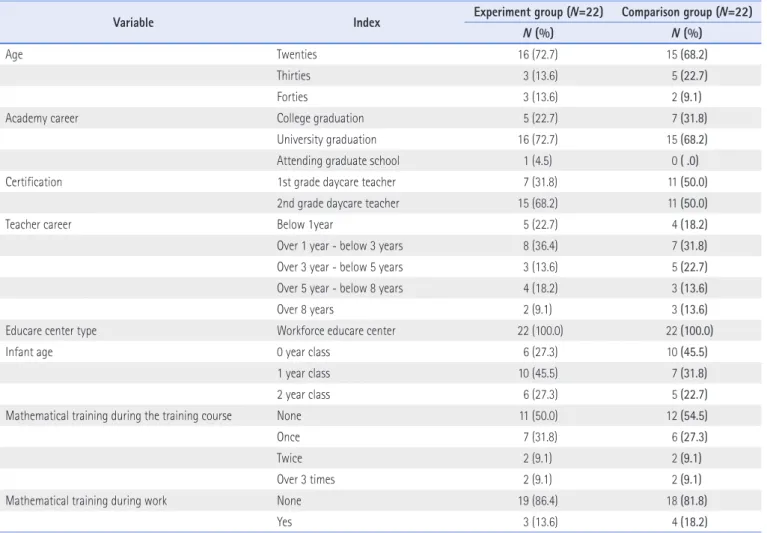
Task: Select the "Forties" index cell
Action: click(292, 97)
